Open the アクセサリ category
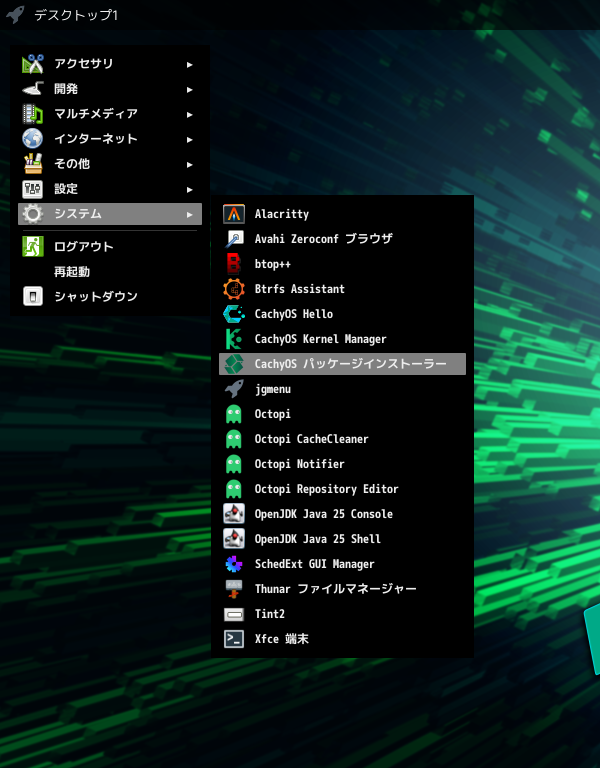600x768 pixels. point(110,64)
